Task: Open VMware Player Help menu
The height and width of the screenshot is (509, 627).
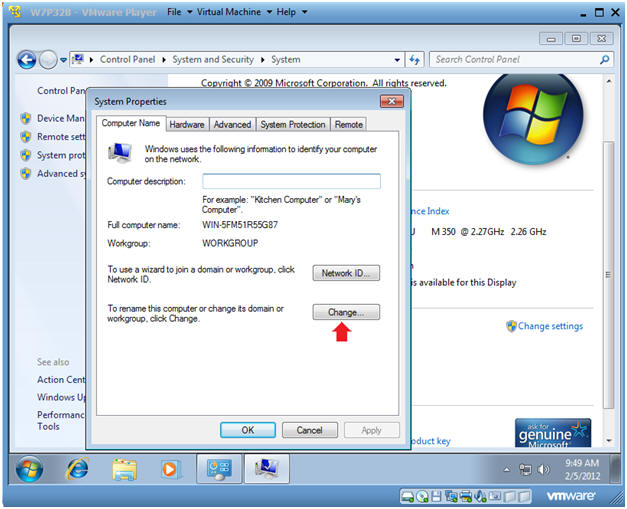Action: tap(292, 12)
